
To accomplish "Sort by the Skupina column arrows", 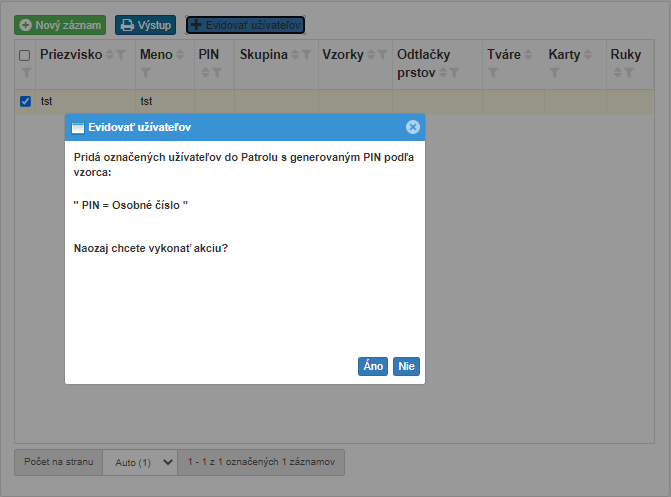I will 295,54.
